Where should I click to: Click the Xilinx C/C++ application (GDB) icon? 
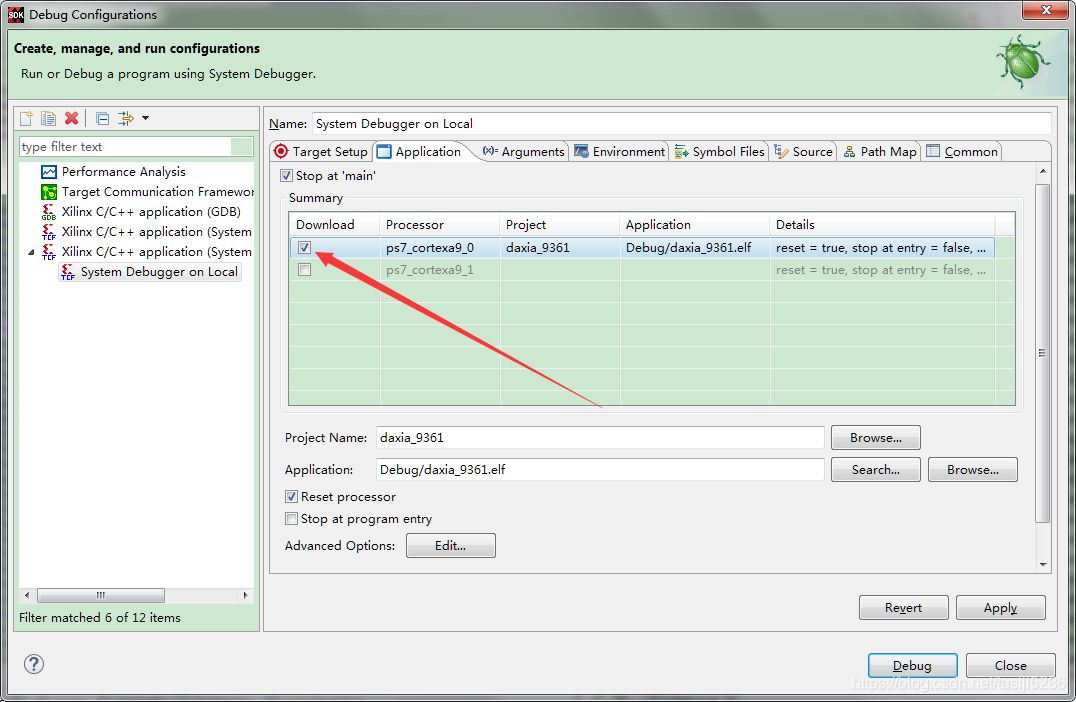(x=49, y=212)
